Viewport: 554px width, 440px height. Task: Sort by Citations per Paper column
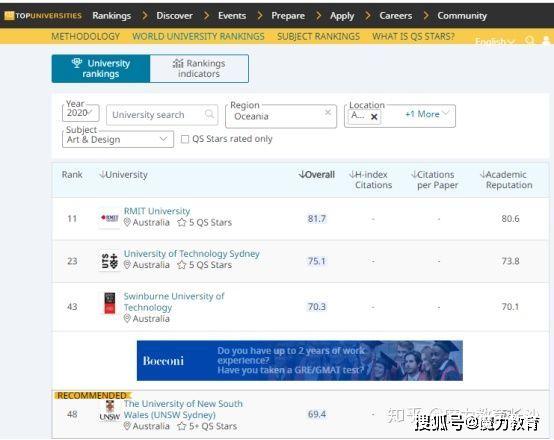point(435,180)
